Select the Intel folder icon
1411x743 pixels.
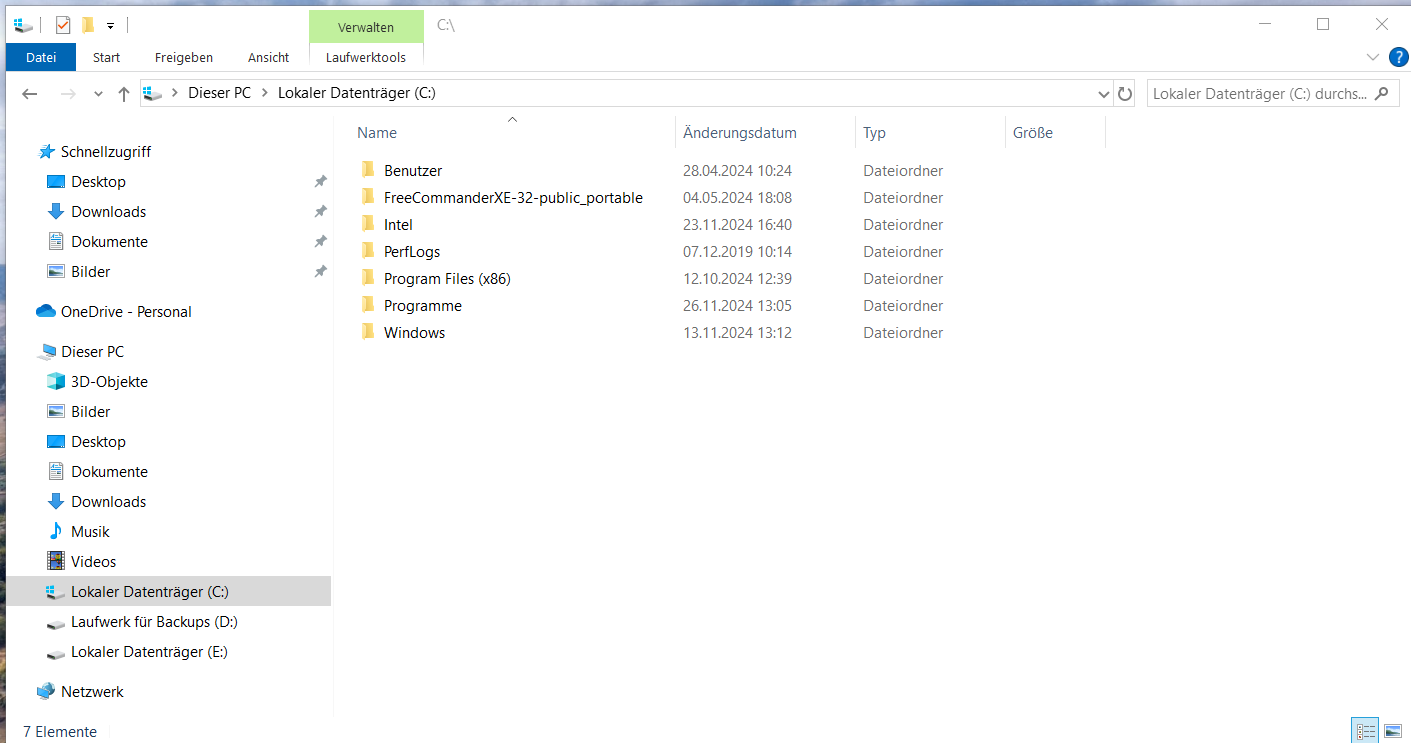point(367,224)
